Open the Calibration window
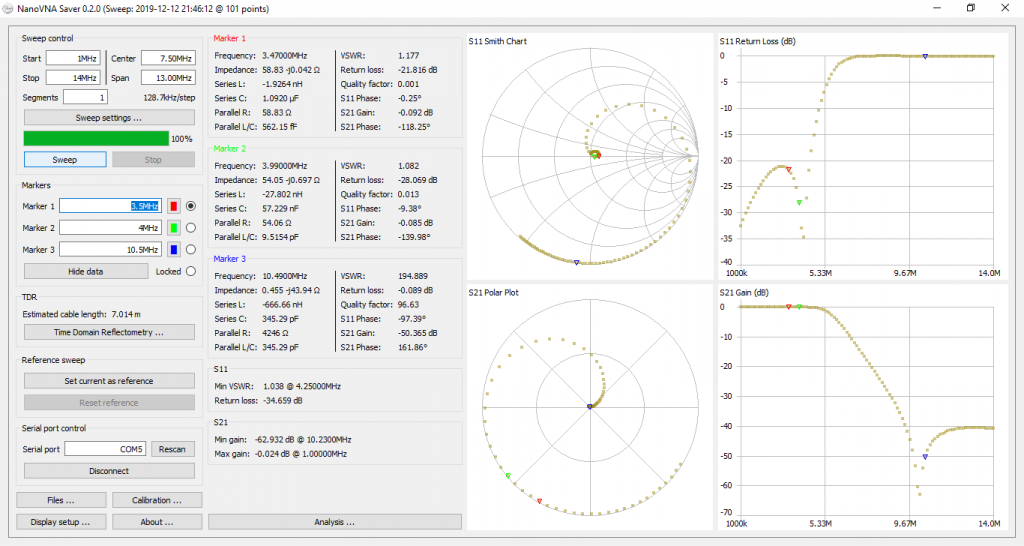Viewport: 1024px width, 546px height. [x=157, y=500]
